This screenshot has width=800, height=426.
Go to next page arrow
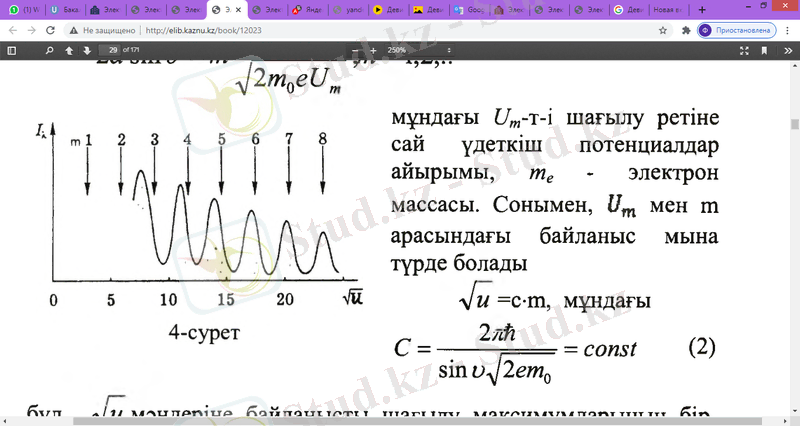pyautogui.click(x=87, y=51)
